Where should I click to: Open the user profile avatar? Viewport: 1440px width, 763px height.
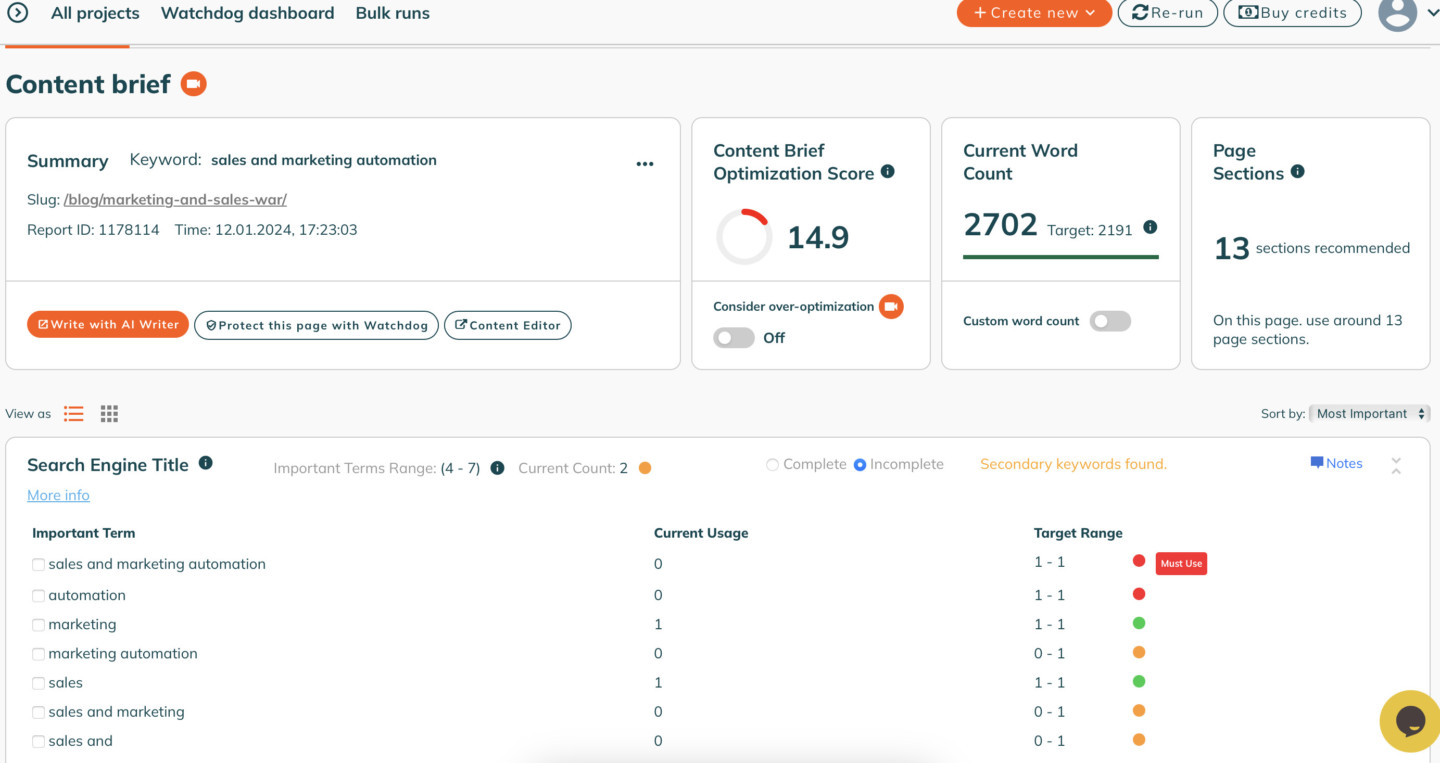click(x=1397, y=13)
